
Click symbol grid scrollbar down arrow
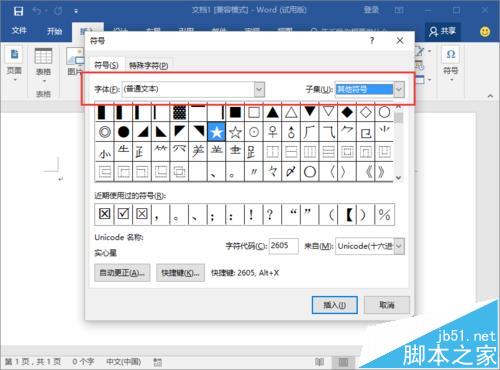pos(398,178)
